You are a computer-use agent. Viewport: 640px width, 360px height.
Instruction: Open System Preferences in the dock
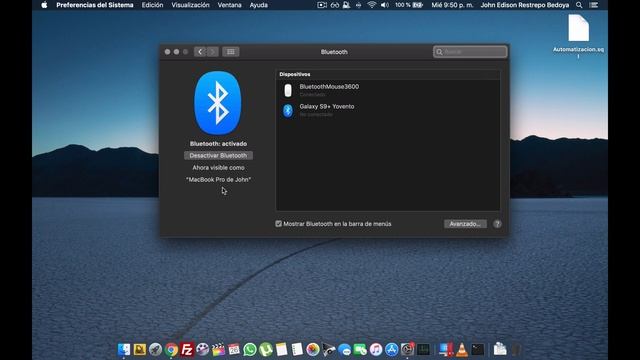[407, 349]
